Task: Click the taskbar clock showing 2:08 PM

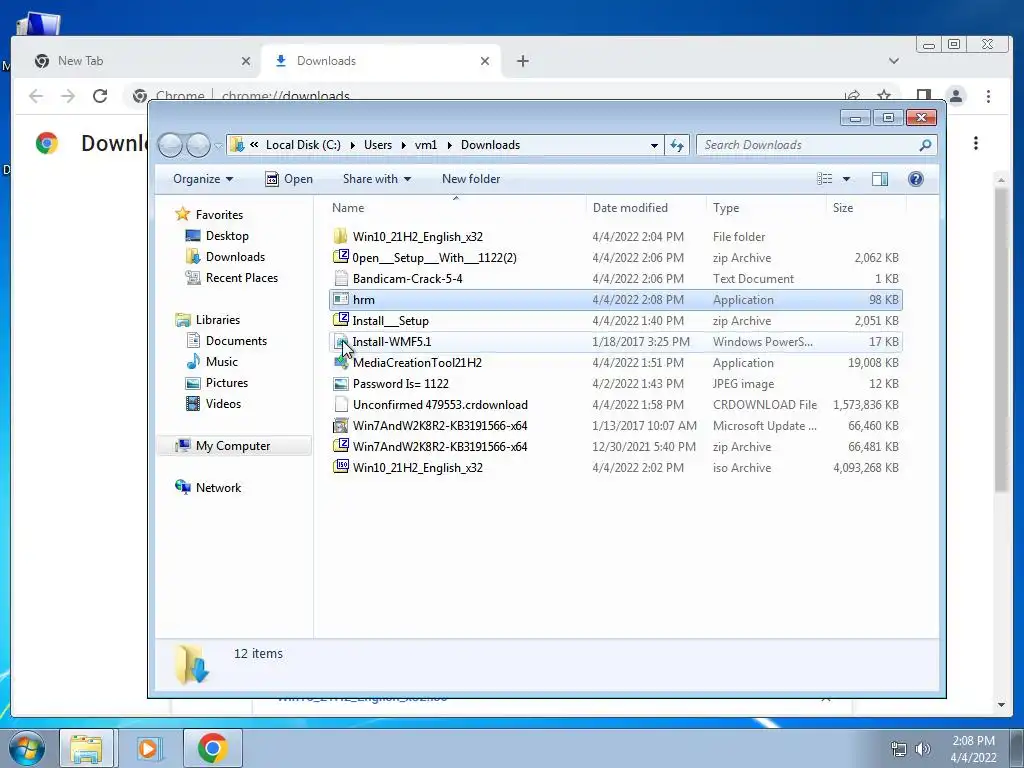Action: 973,741
